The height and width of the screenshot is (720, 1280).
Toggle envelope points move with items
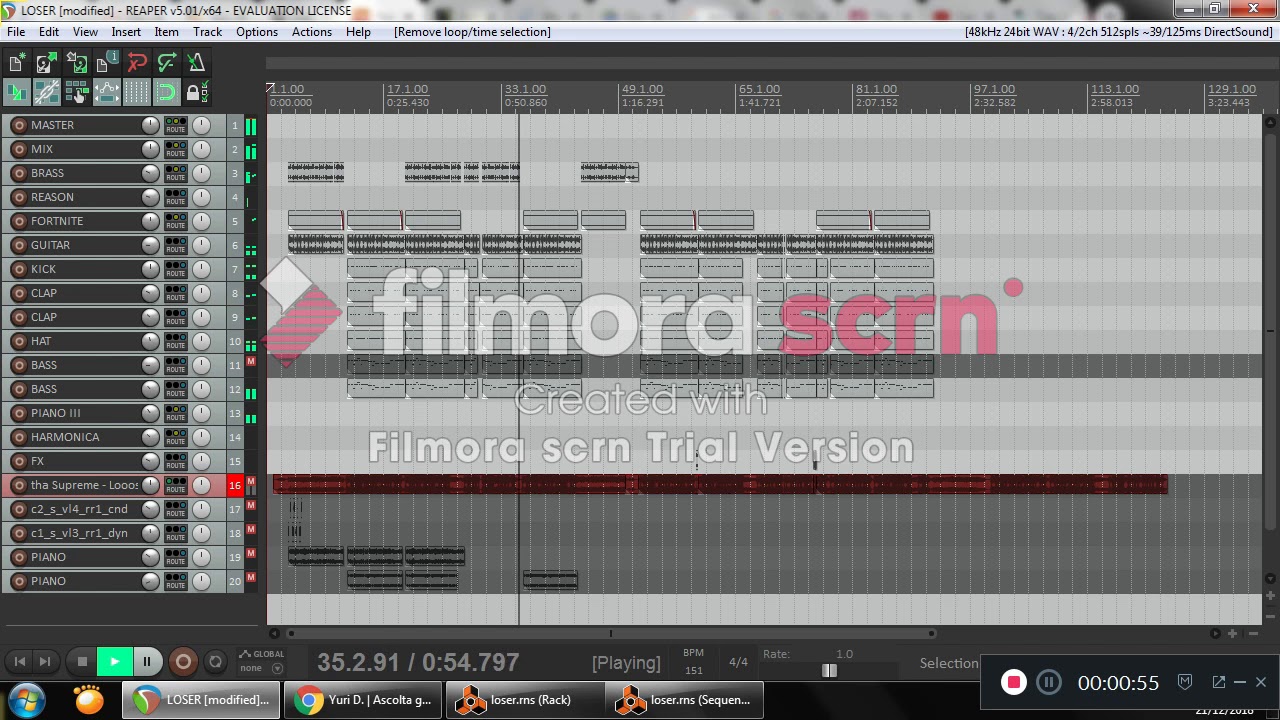coord(106,93)
